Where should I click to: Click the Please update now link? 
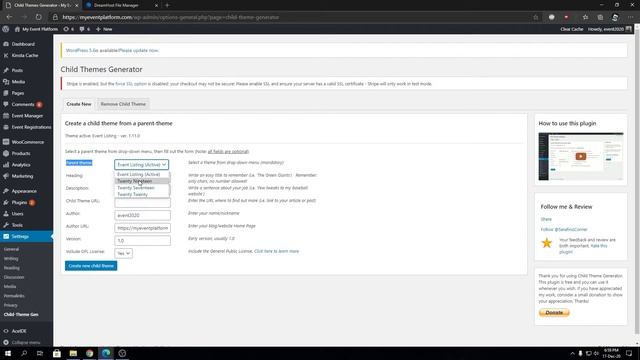[x=138, y=51]
